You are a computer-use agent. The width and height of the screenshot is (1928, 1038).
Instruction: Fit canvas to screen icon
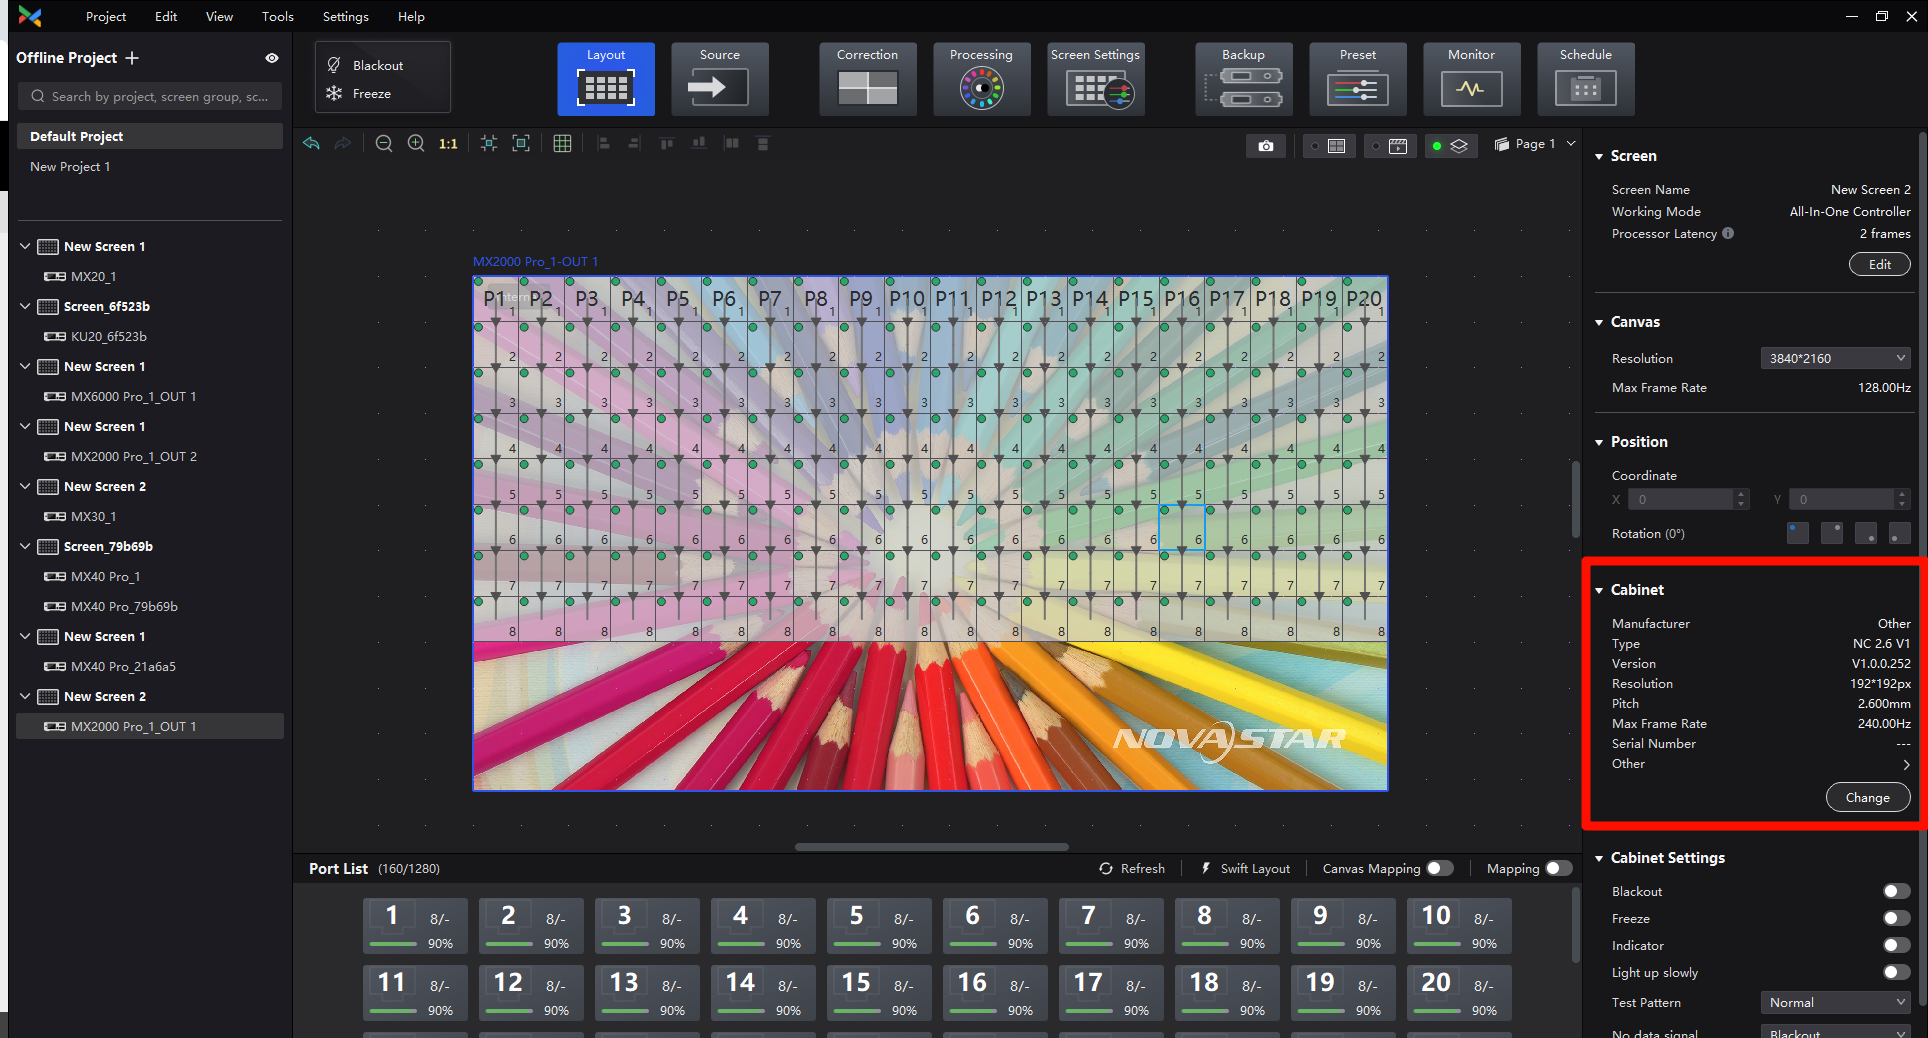pos(521,144)
